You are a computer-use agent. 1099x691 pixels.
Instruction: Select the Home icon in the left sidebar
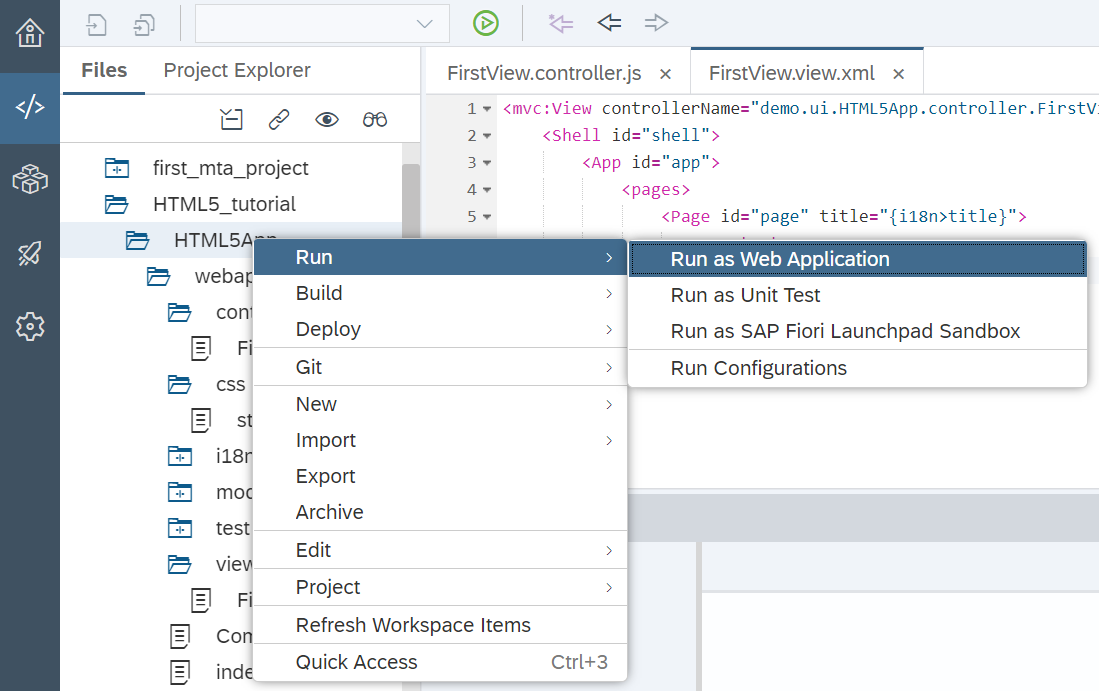tap(29, 33)
